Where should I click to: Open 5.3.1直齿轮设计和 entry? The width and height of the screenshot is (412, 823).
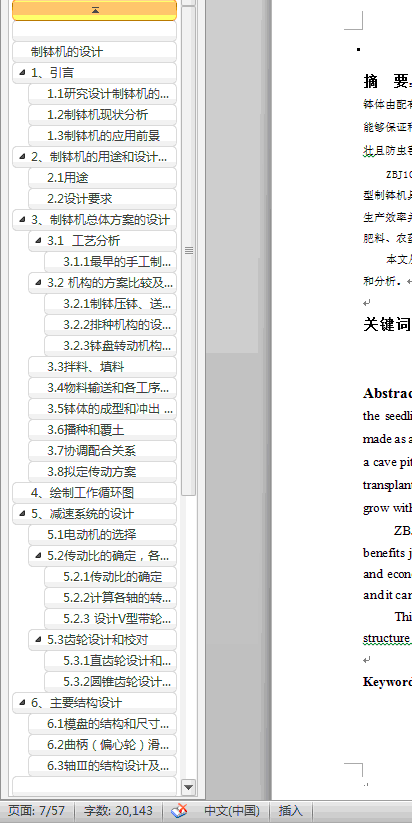click(110, 660)
